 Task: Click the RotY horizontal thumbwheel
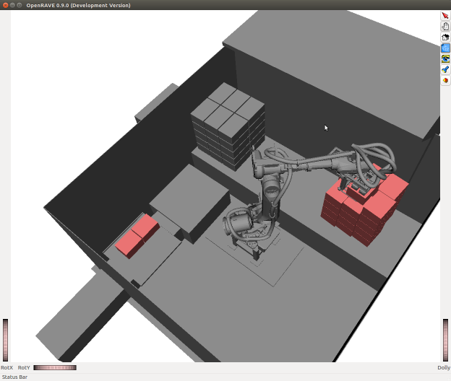tap(55, 367)
